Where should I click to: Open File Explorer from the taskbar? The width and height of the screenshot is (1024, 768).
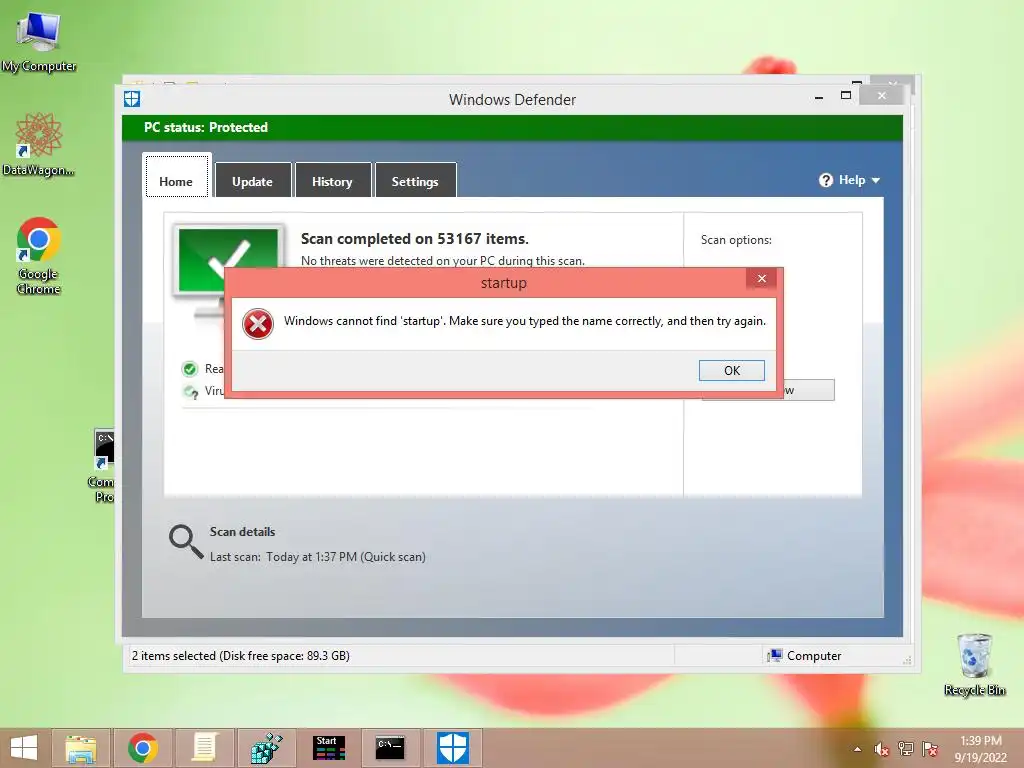[x=80, y=748]
